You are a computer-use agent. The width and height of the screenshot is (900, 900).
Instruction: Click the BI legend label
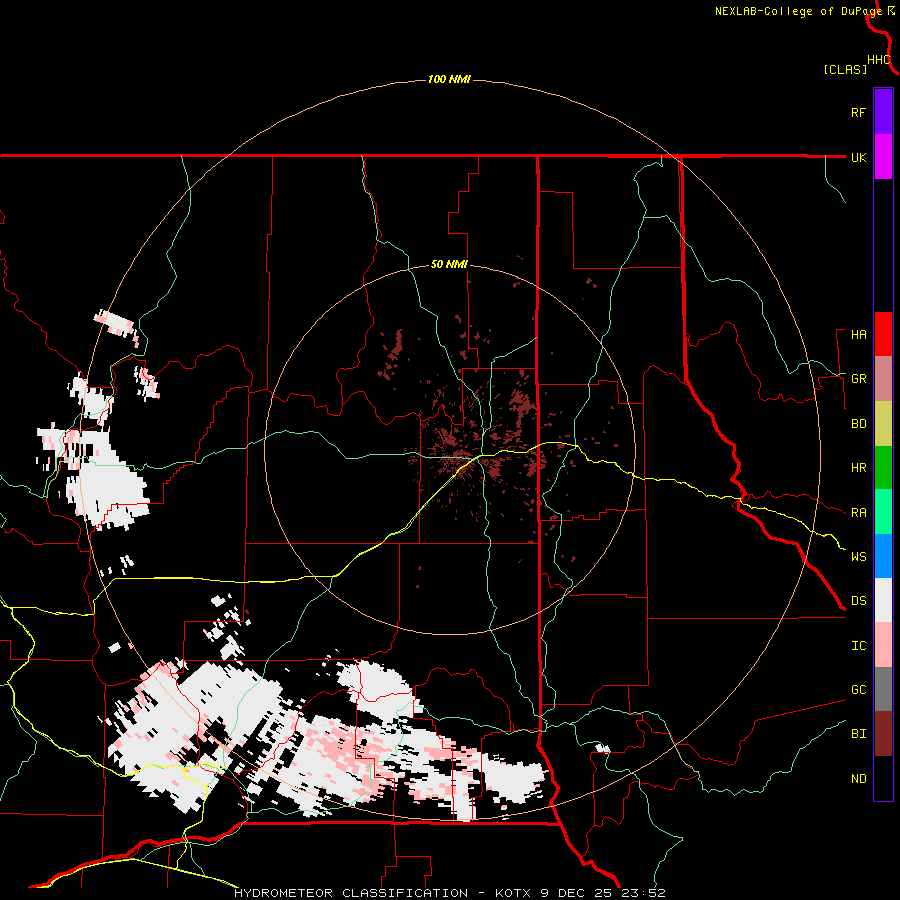[x=858, y=734]
